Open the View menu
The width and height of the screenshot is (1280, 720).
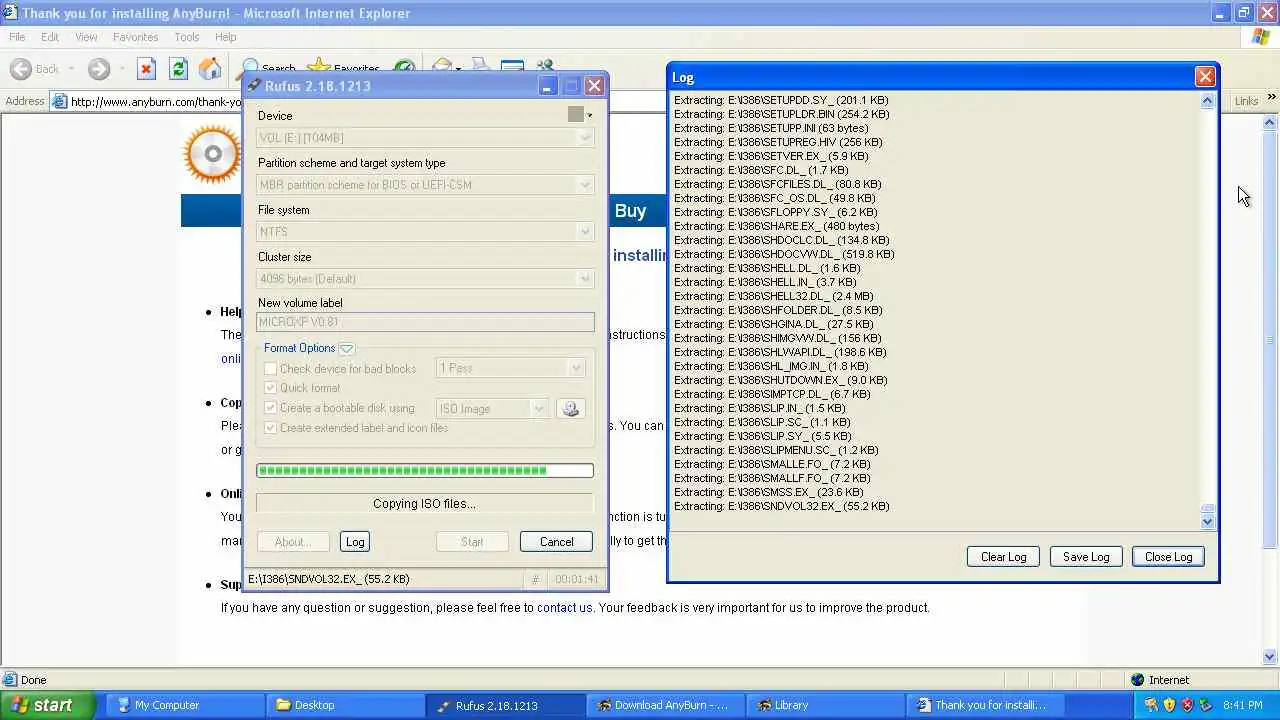click(86, 37)
